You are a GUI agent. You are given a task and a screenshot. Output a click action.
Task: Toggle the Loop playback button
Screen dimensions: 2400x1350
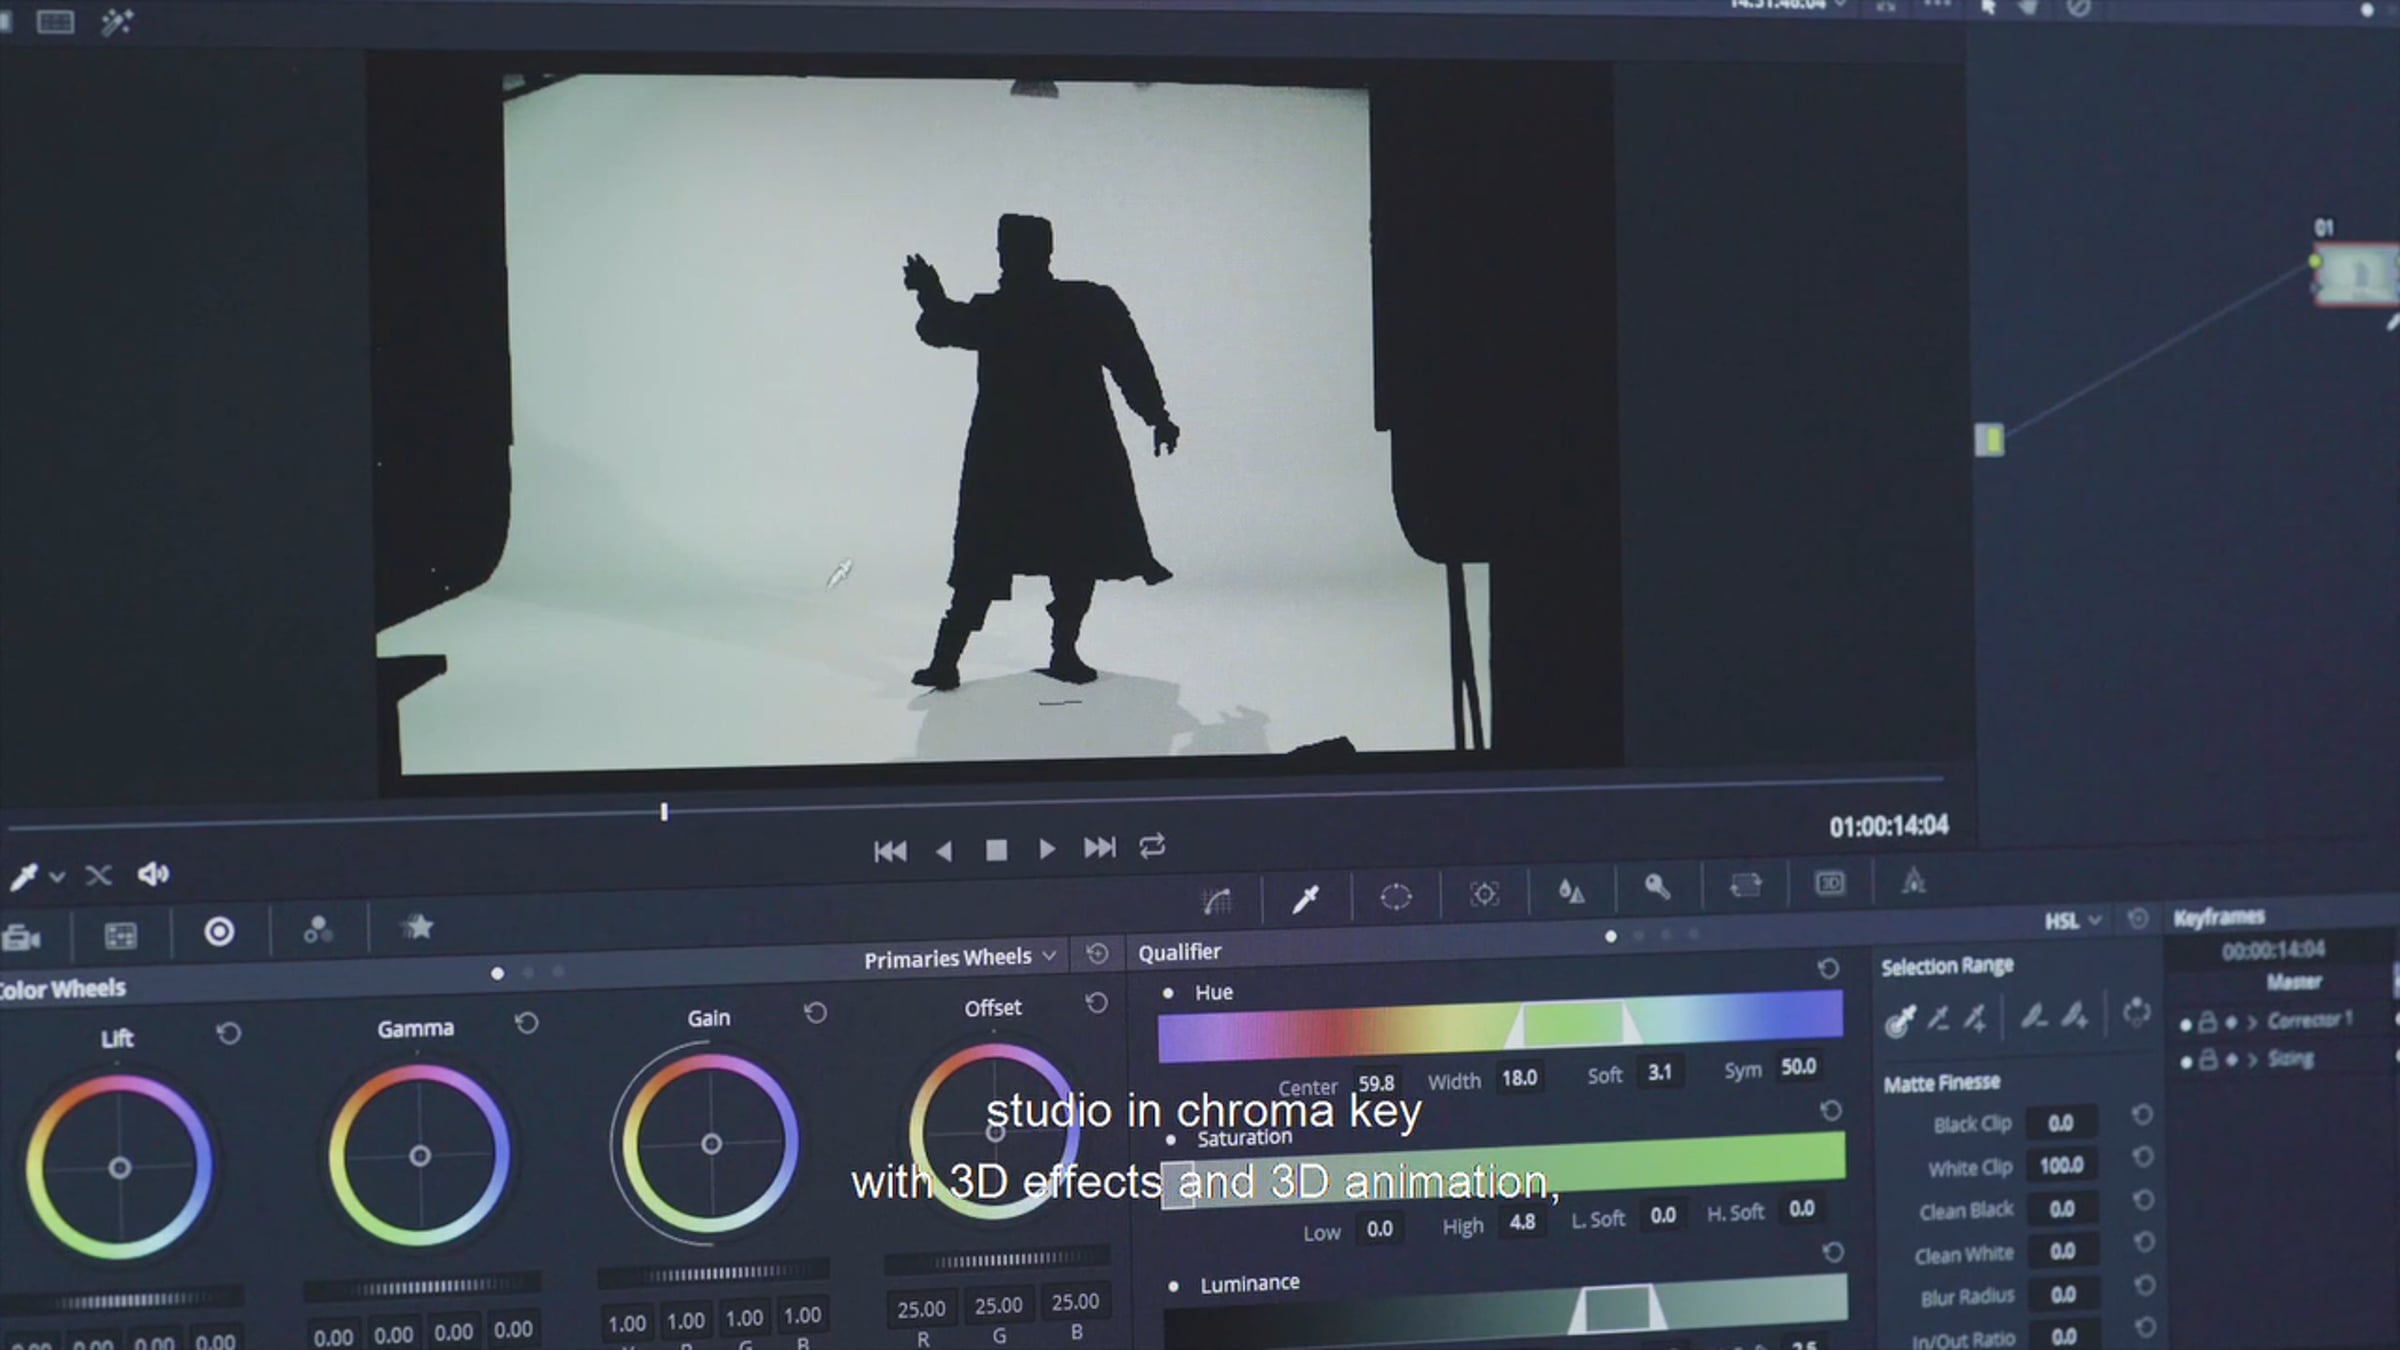coord(1152,847)
